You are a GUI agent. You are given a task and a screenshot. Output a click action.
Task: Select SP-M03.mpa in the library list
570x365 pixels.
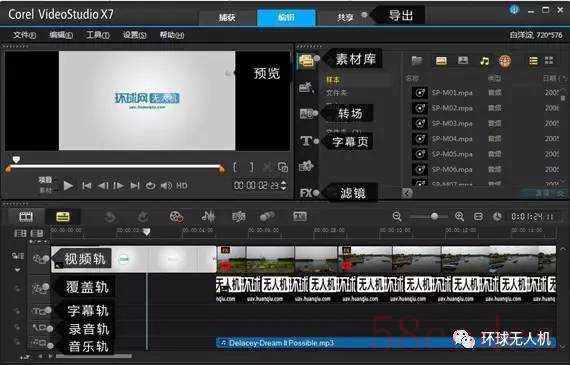click(452, 124)
